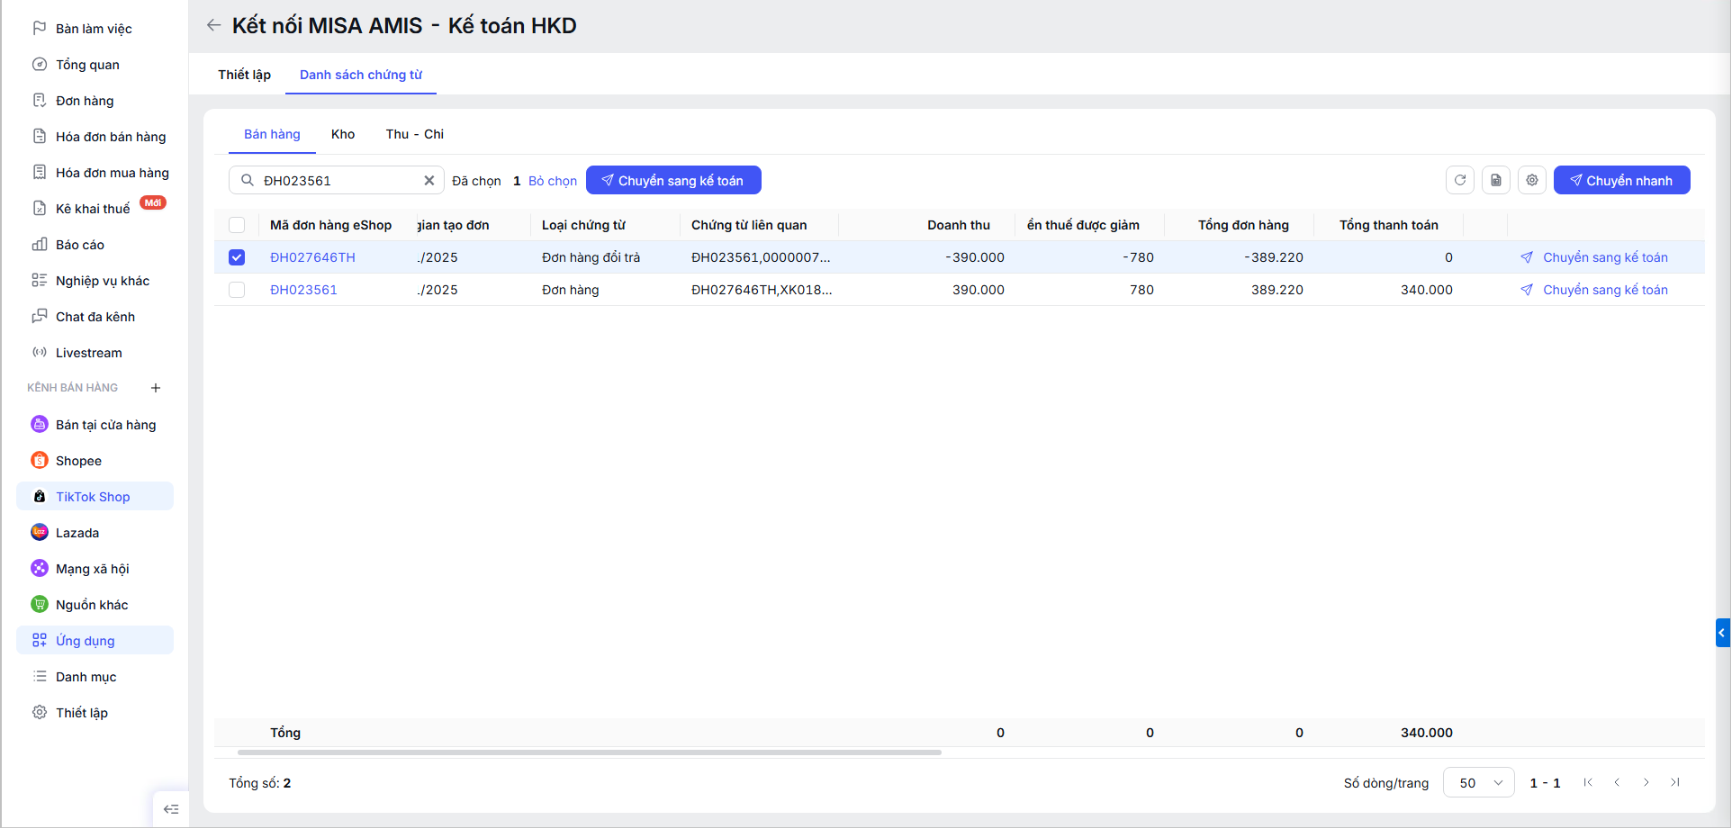
Task: Open order link ĐH023561
Action: point(304,290)
